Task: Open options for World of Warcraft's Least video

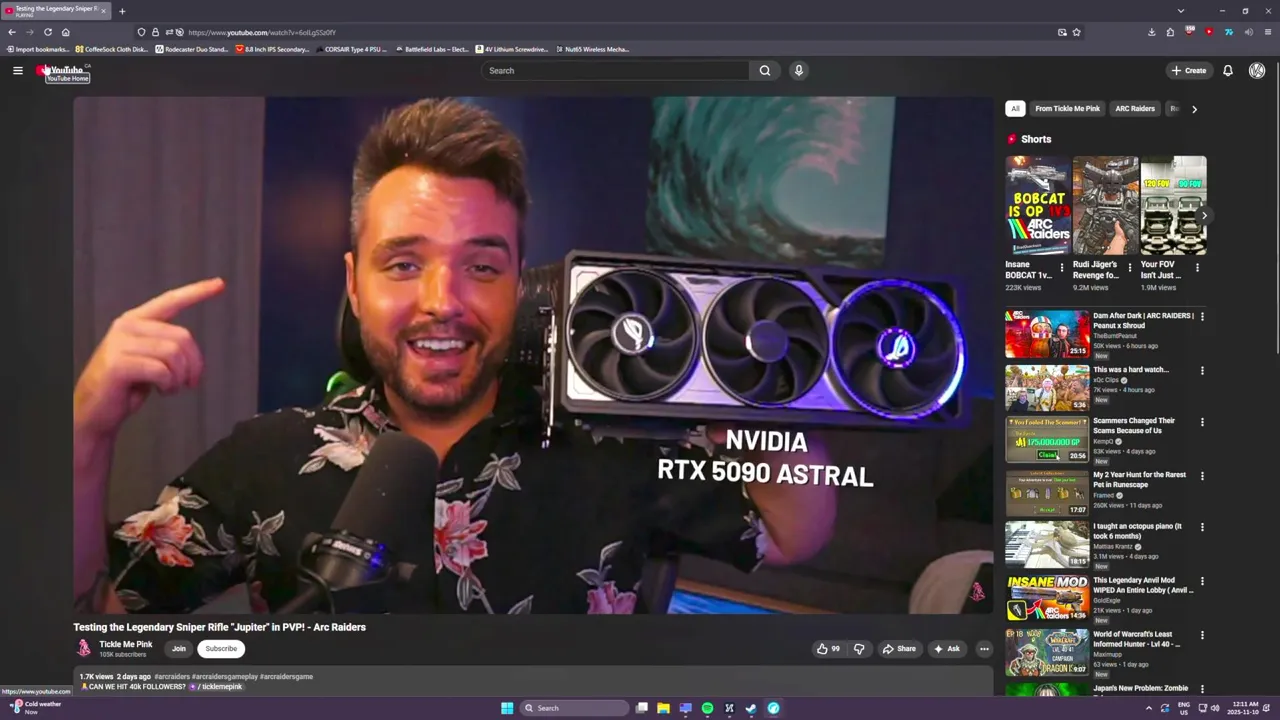Action: (1202, 635)
